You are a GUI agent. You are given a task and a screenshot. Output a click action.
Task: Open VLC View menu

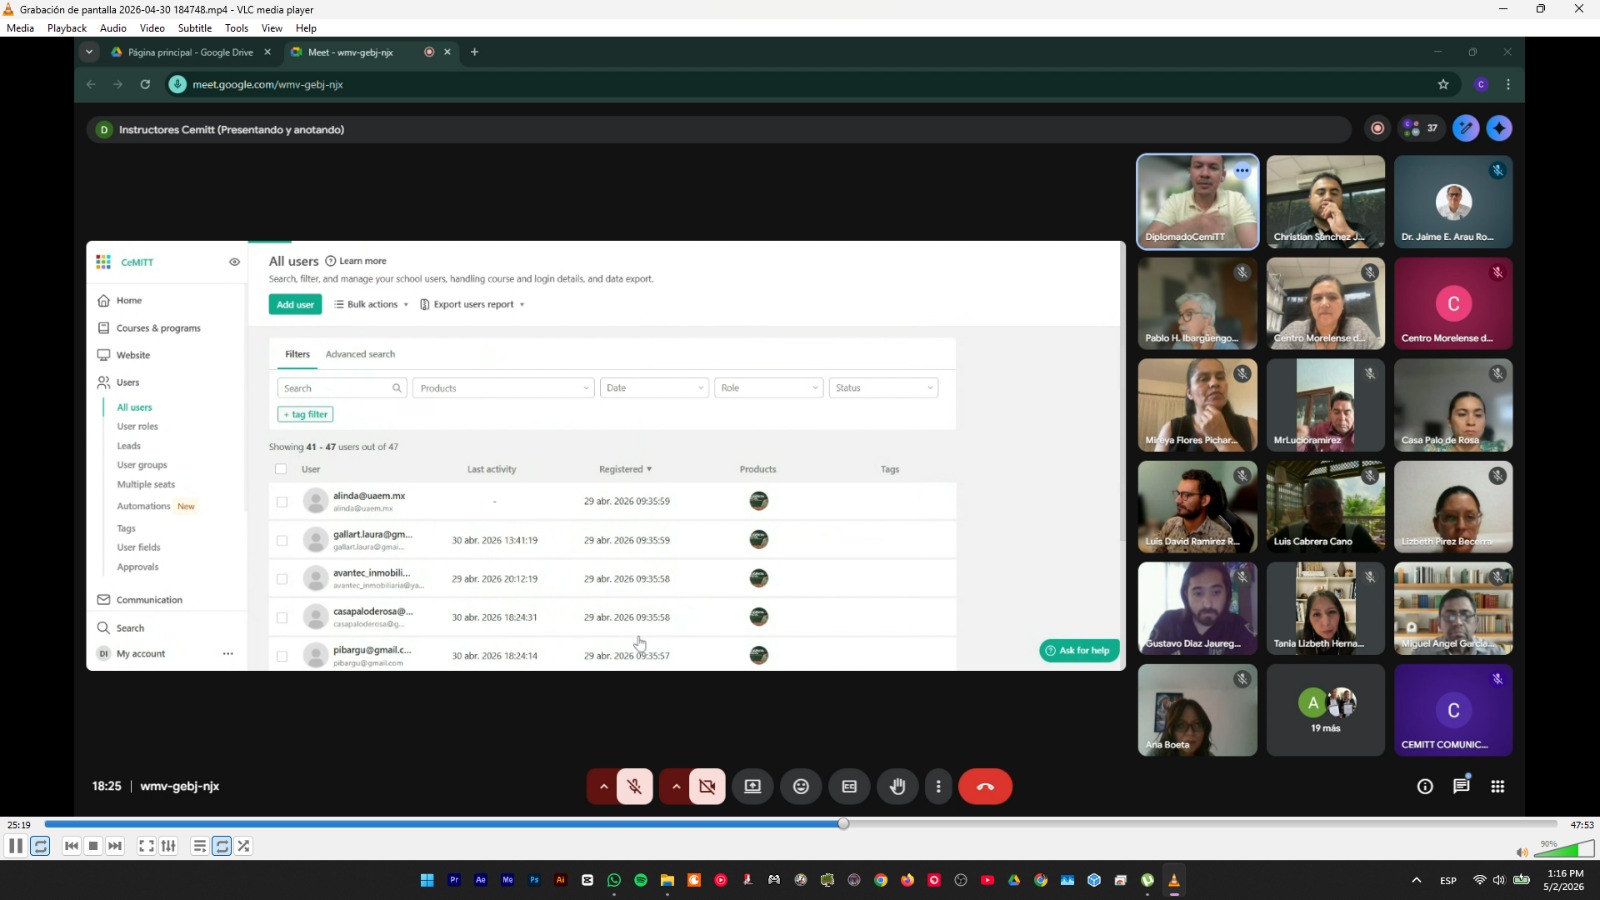pyautogui.click(x=272, y=28)
